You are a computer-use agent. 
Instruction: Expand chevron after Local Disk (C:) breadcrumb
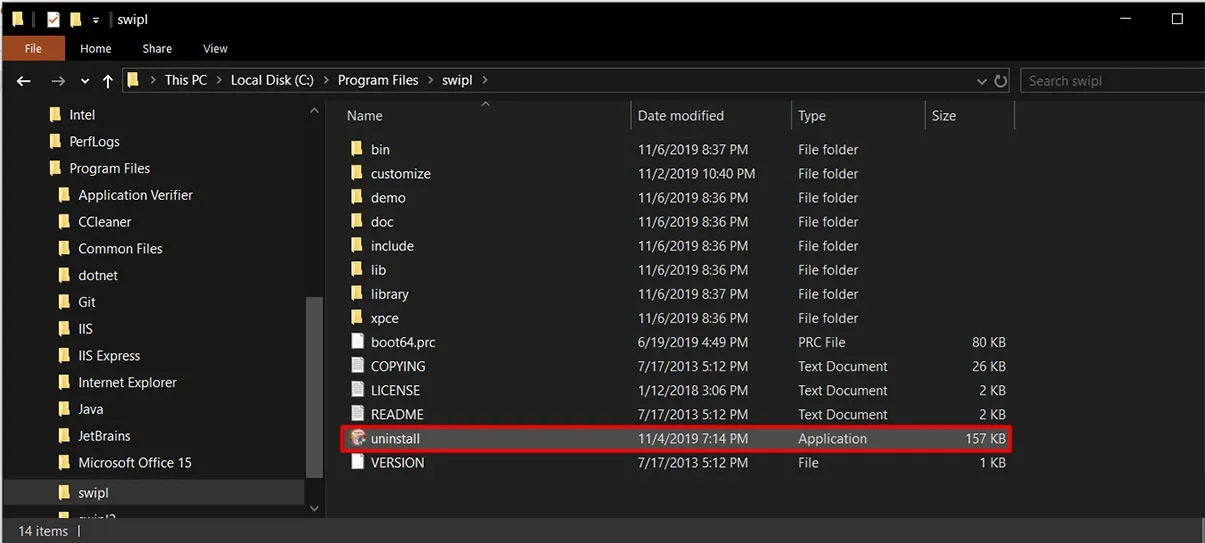point(326,80)
